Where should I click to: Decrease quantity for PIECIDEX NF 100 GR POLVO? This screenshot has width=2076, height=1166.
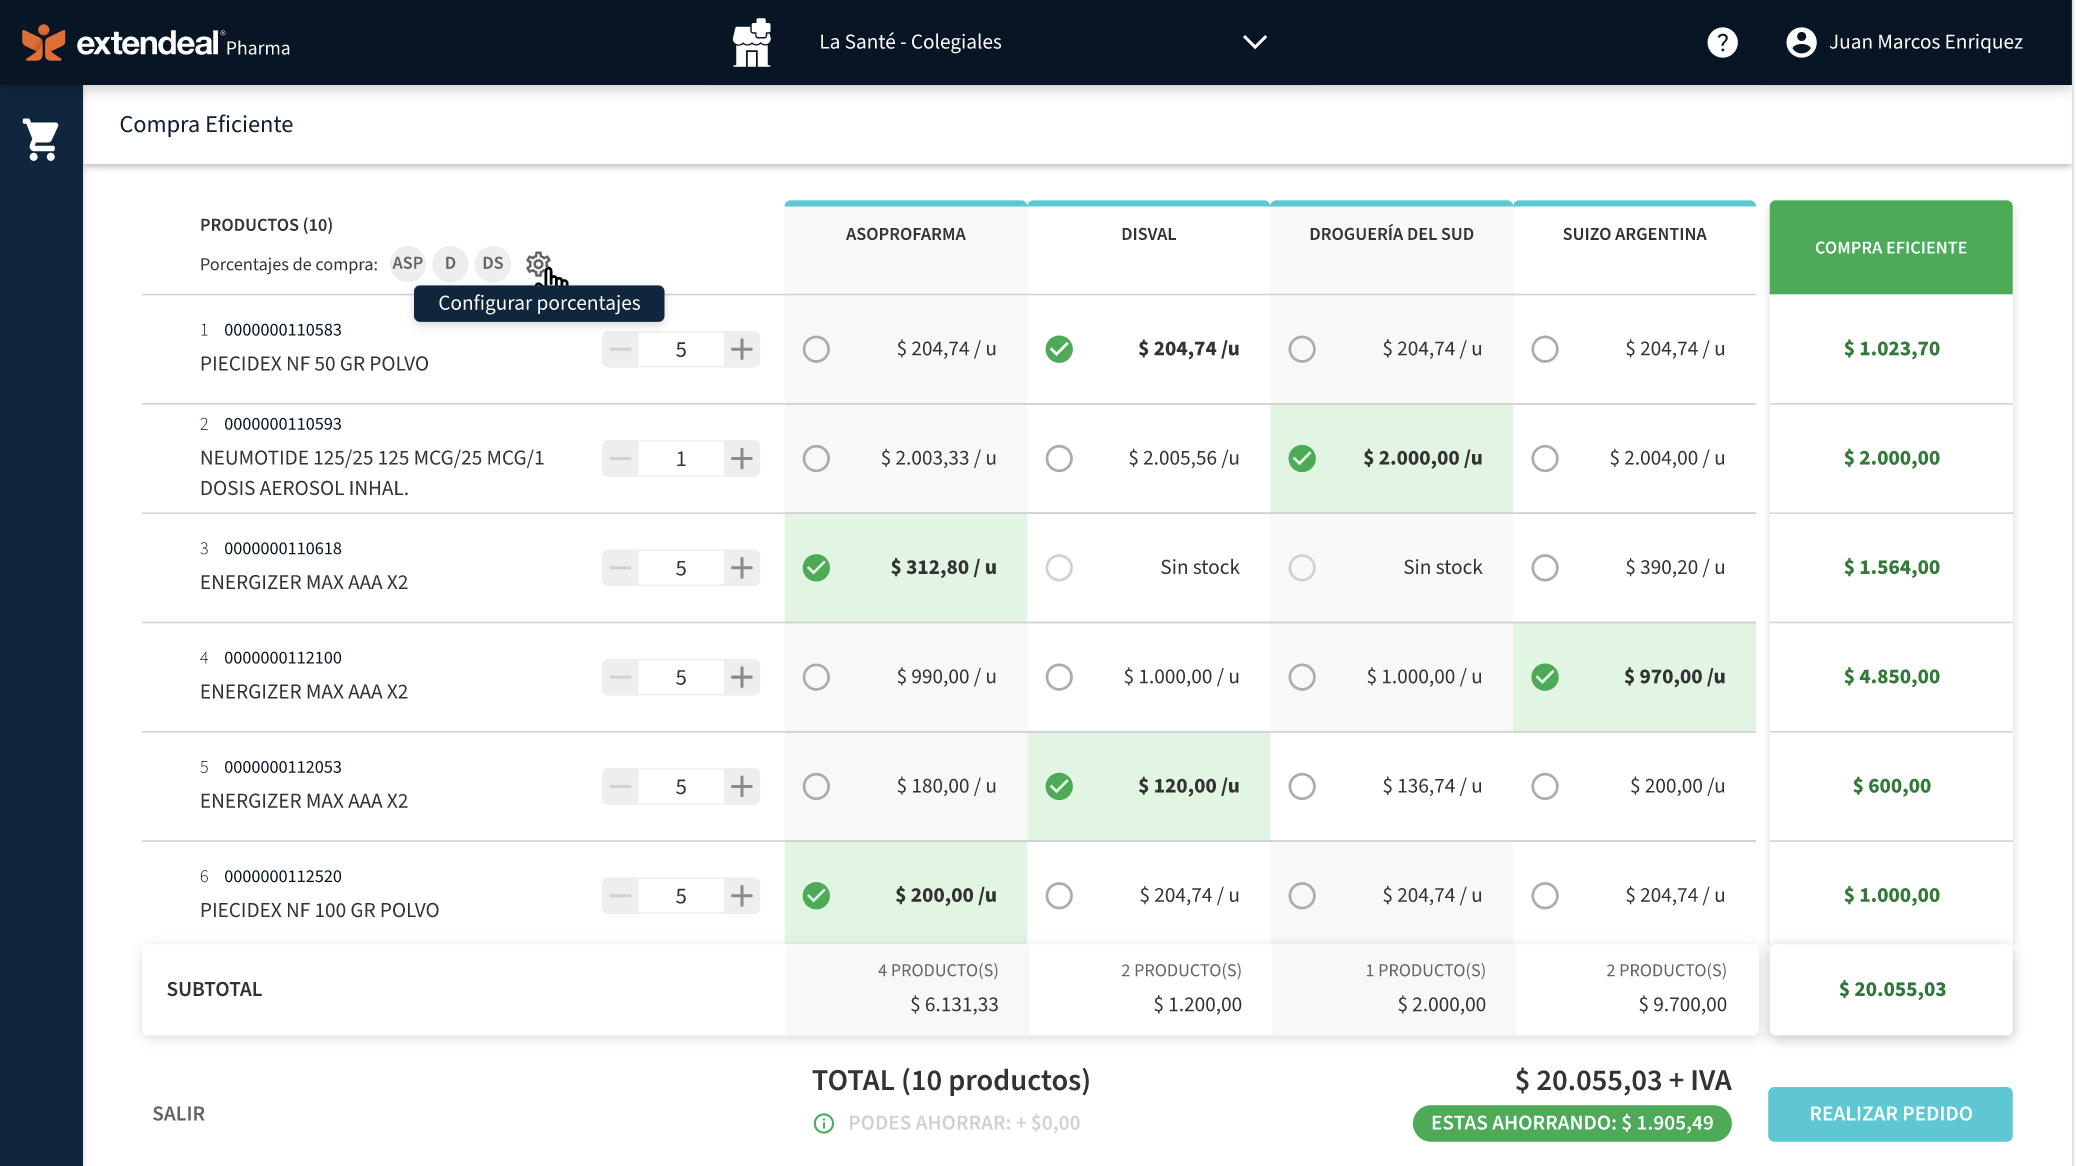click(621, 895)
